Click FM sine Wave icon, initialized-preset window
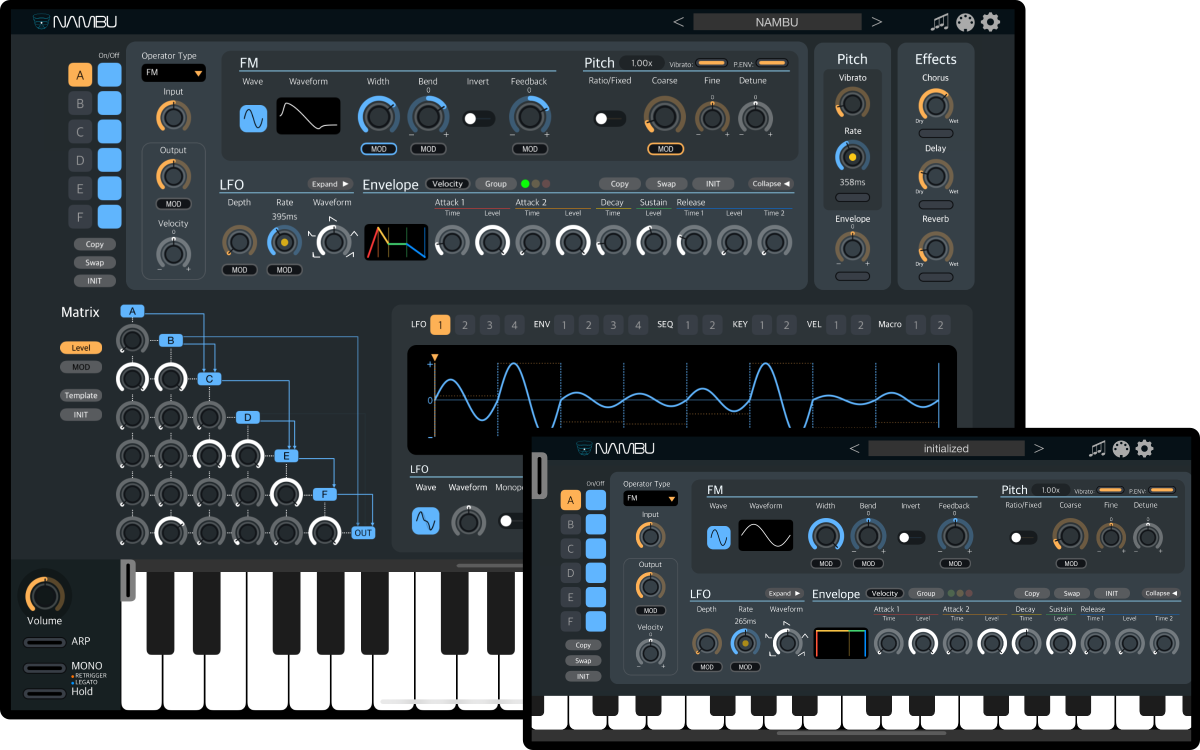This screenshot has height=750, width=1200. click(x=719, y=537)
